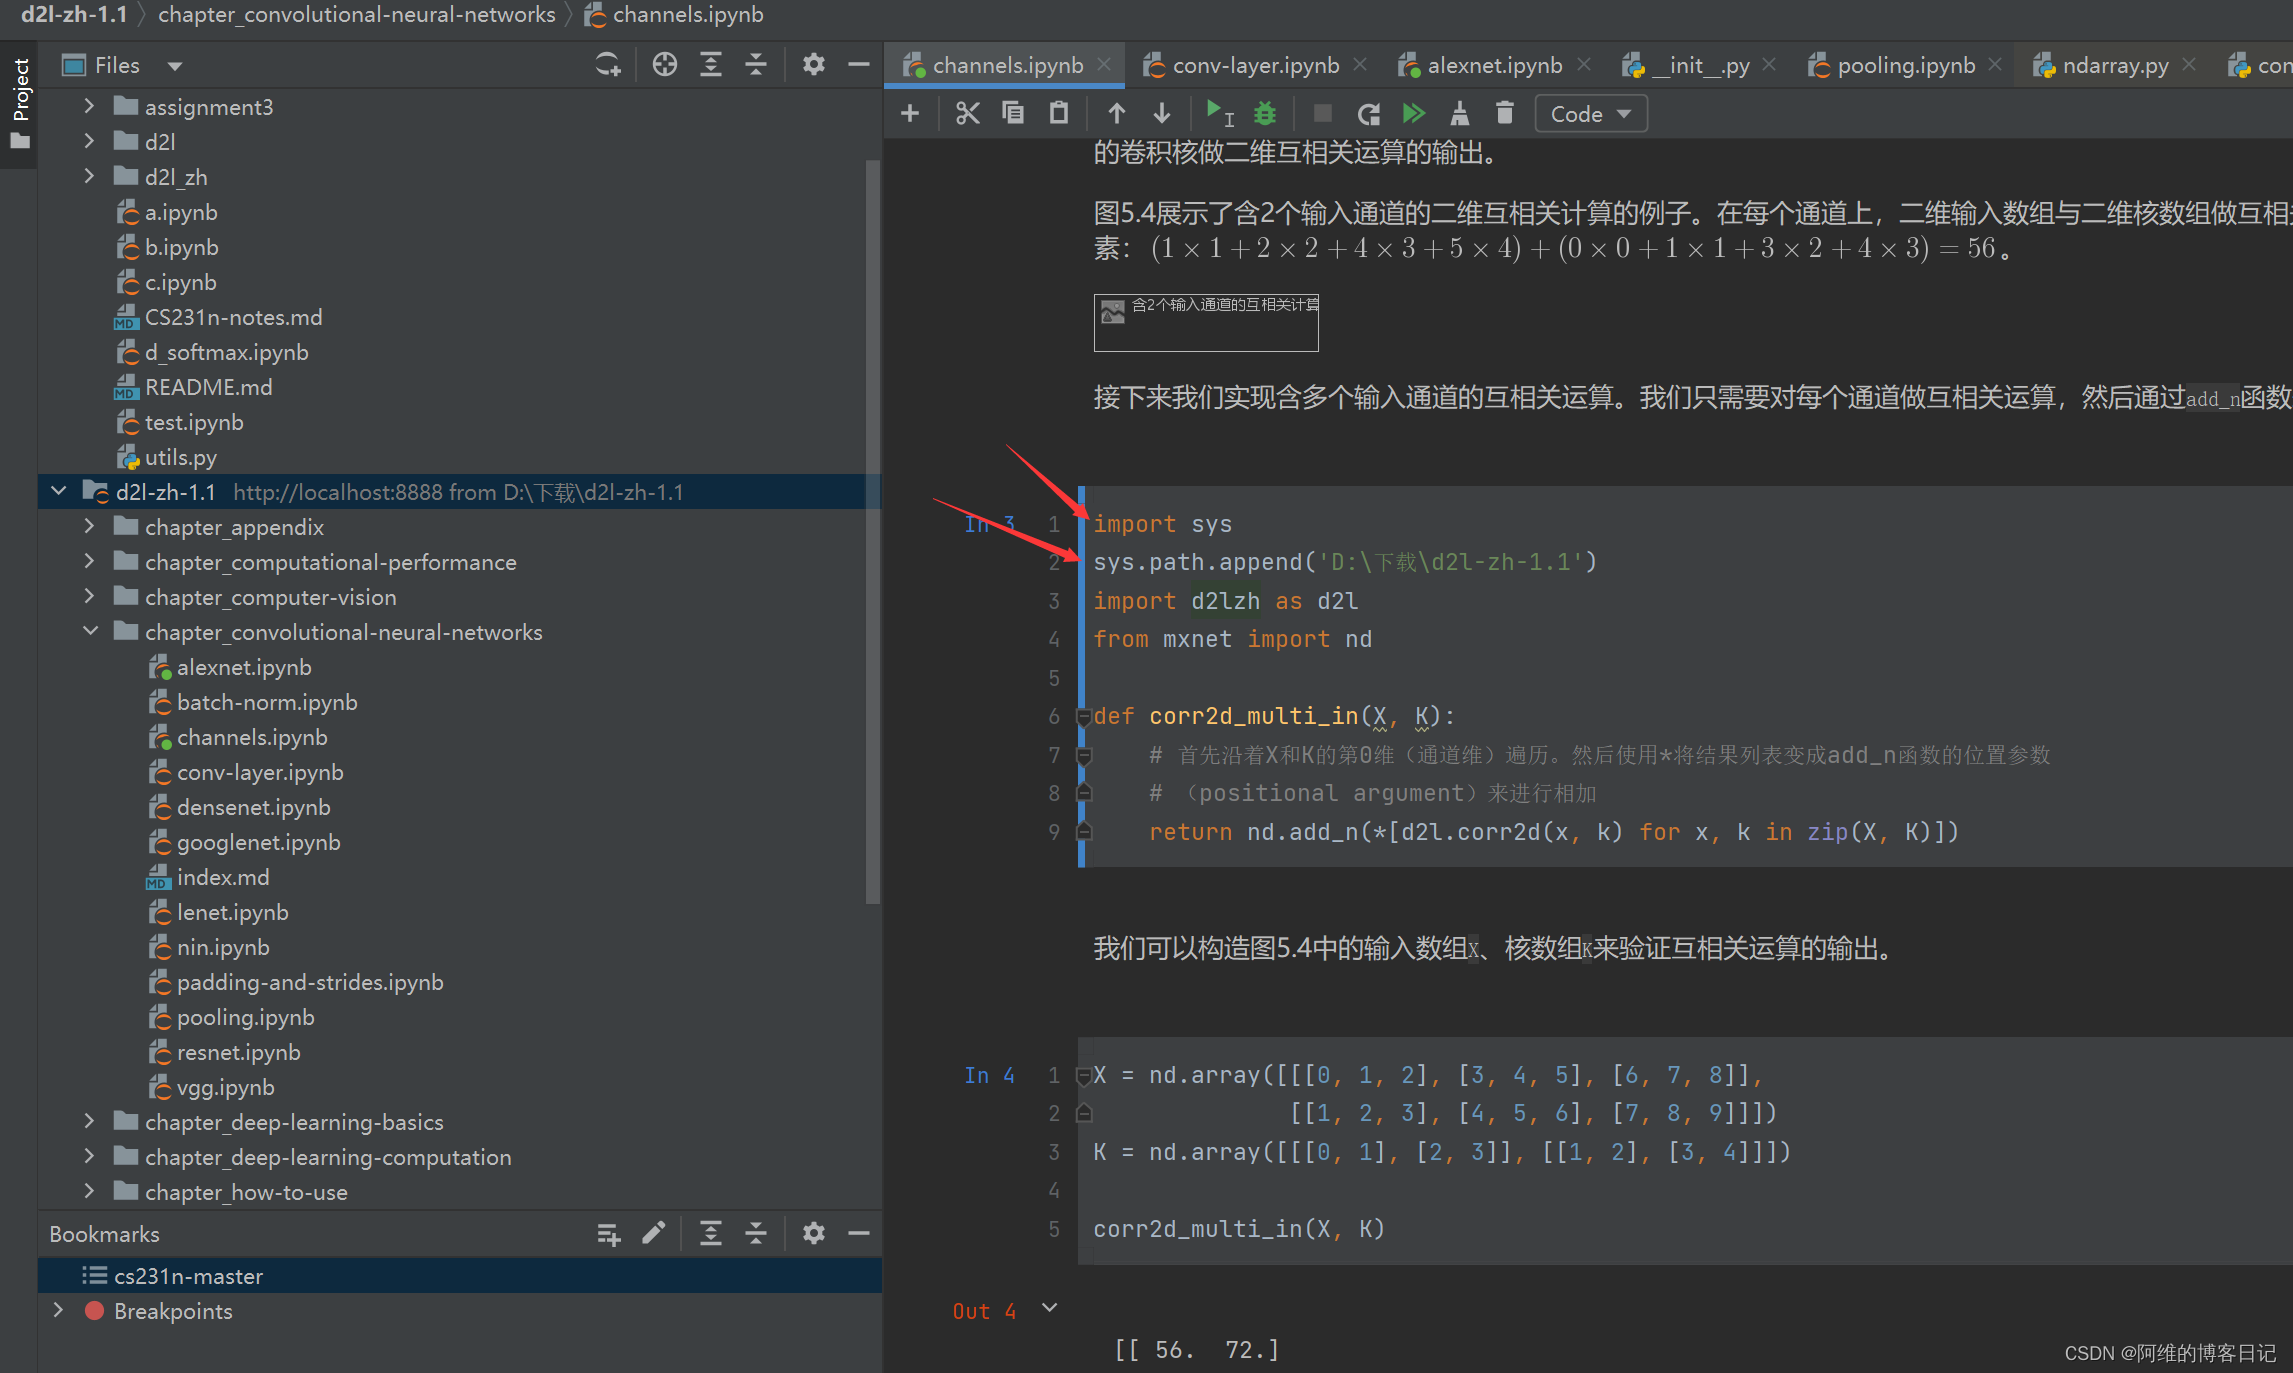Expand chapter_computational-performance folder
The width and height of the screenshot is (2293, 1373).
pyautogui.click(x=89, y=561)
